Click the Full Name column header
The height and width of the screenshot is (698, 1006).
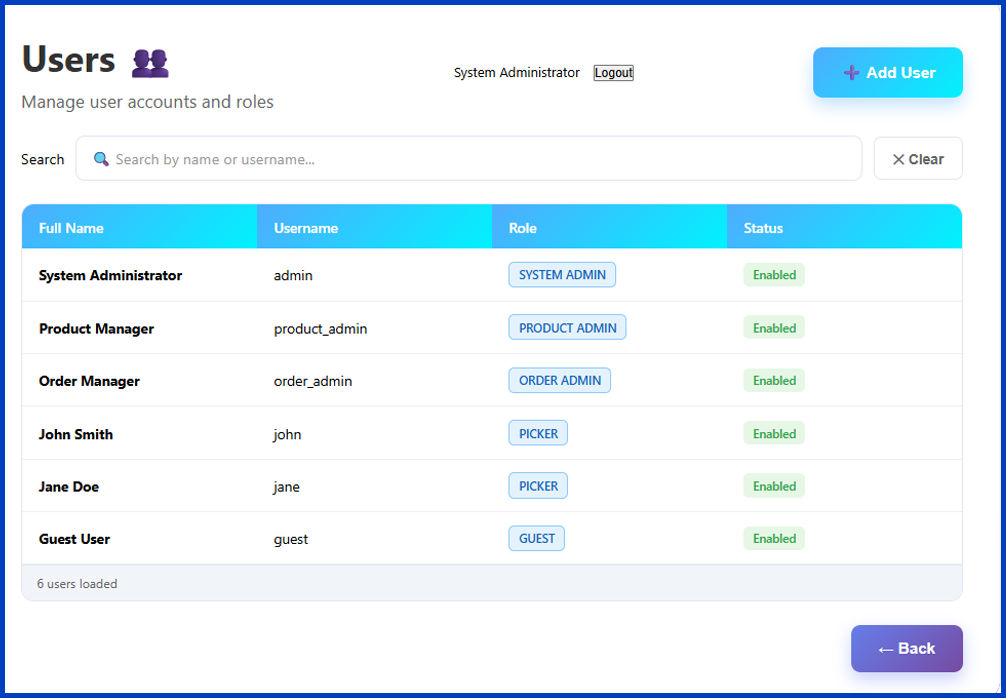pos(139,226)
